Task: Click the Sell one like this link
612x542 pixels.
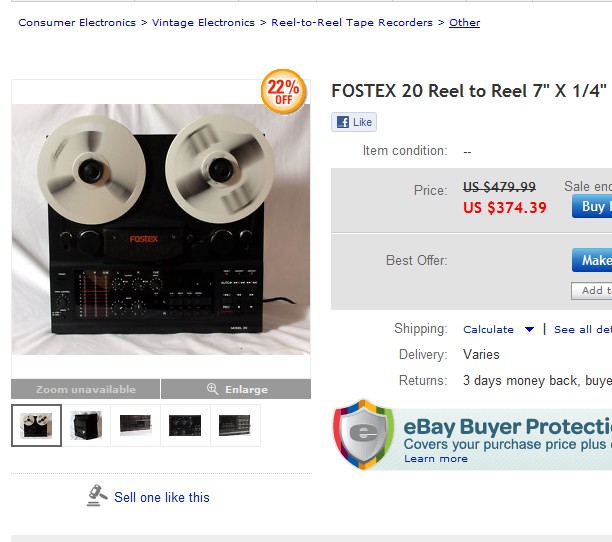Action: (x=162, y=497)
